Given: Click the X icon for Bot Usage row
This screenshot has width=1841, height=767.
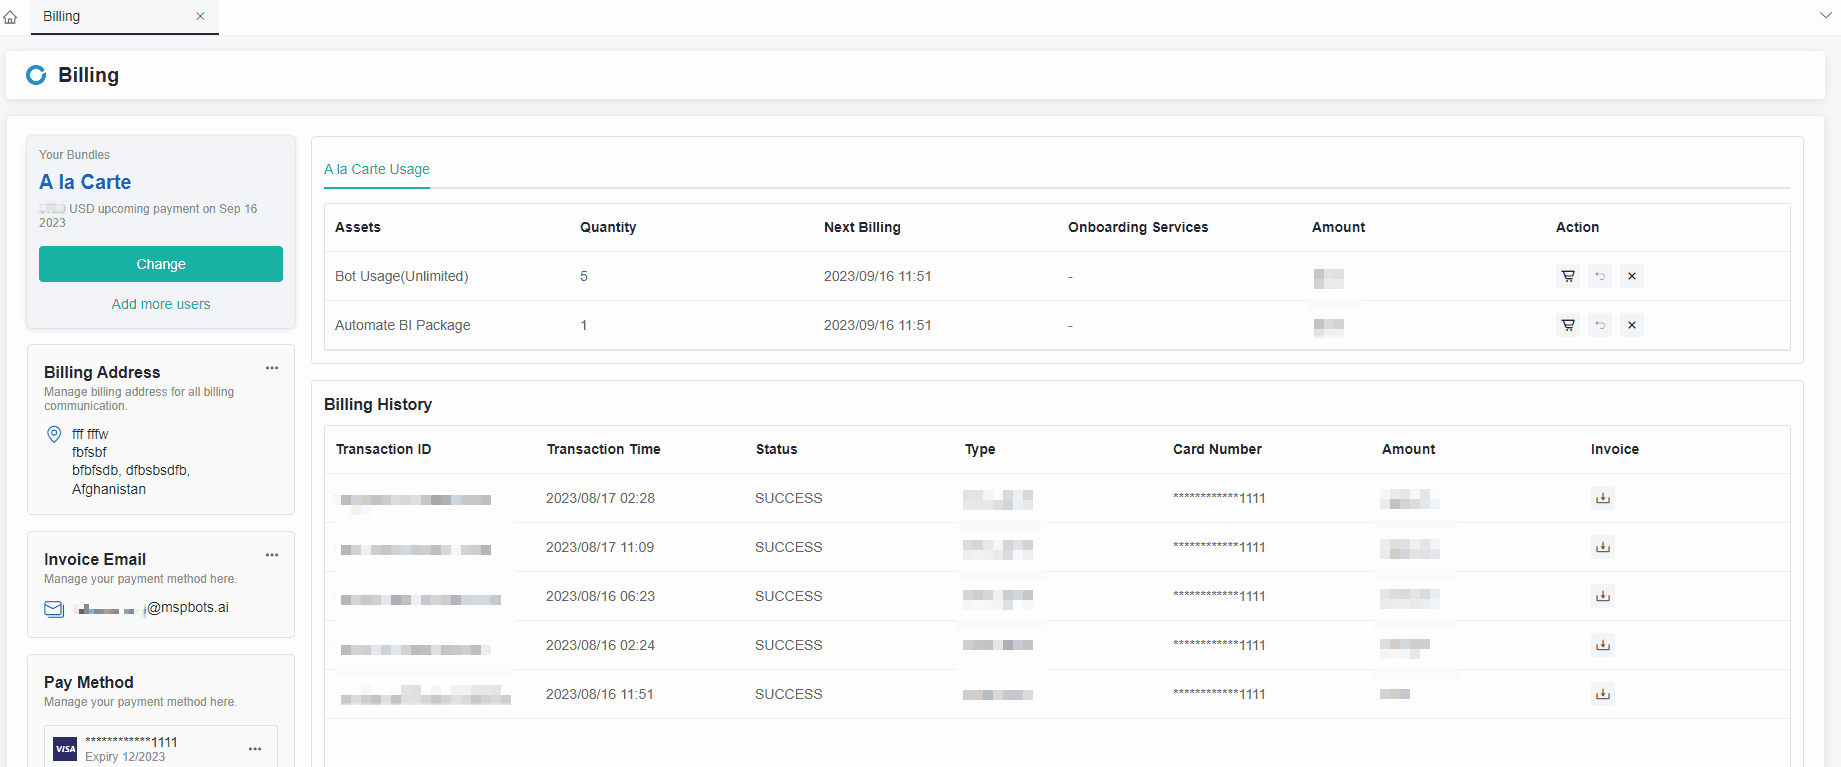Looking at the screenshot, I should [1632, 276].
